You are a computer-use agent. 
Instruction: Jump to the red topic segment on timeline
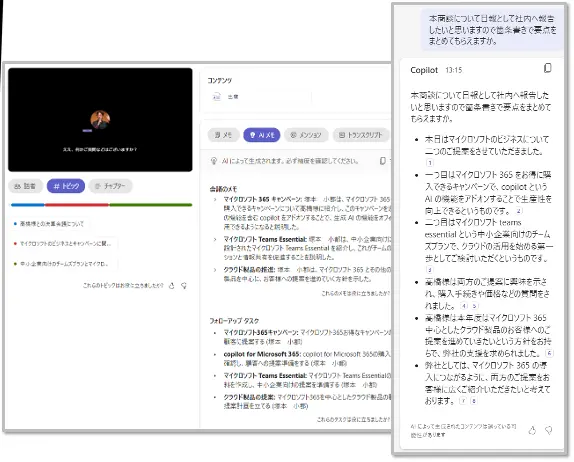click(x=77, y=205)
